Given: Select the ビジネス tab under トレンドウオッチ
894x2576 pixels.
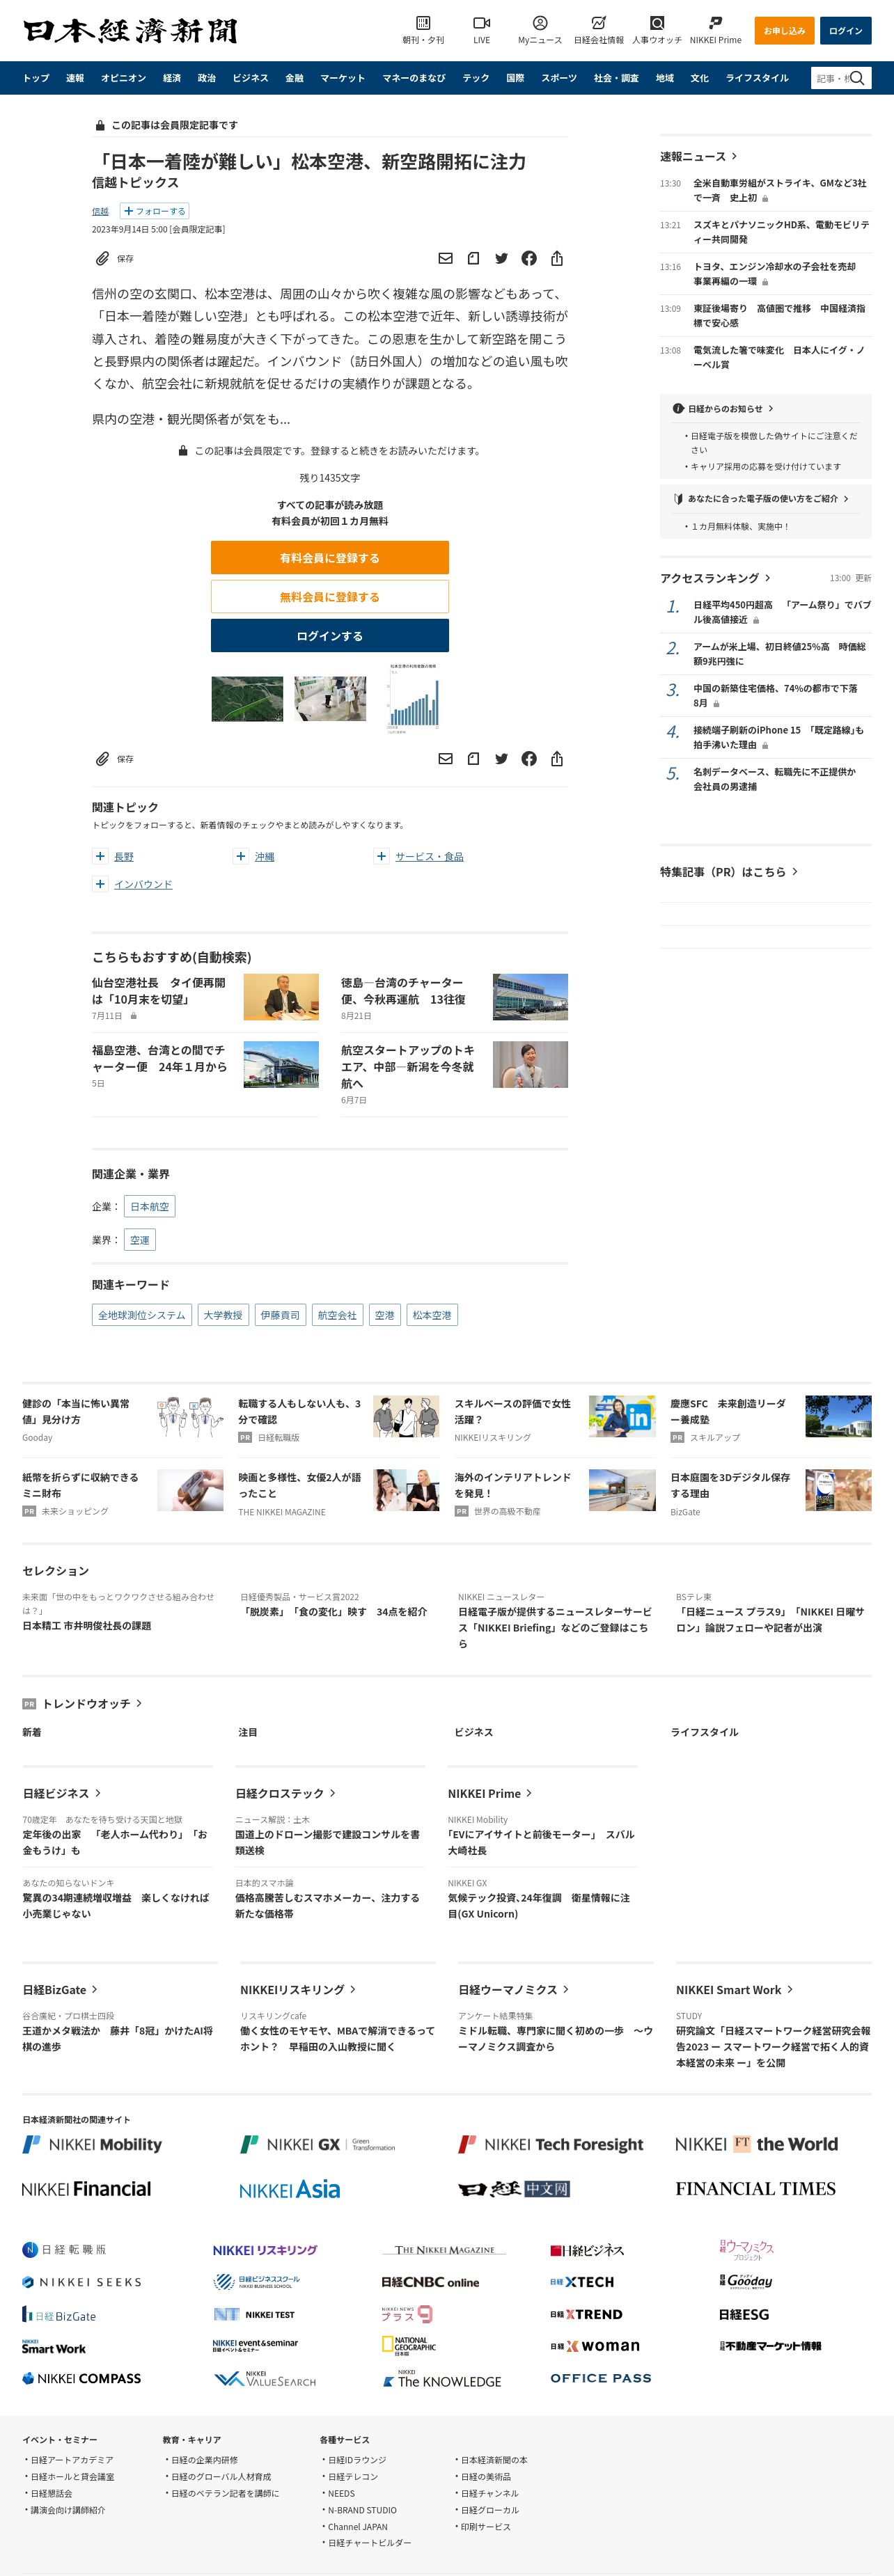Looking at the screenshot, I should coord(474,1732).
